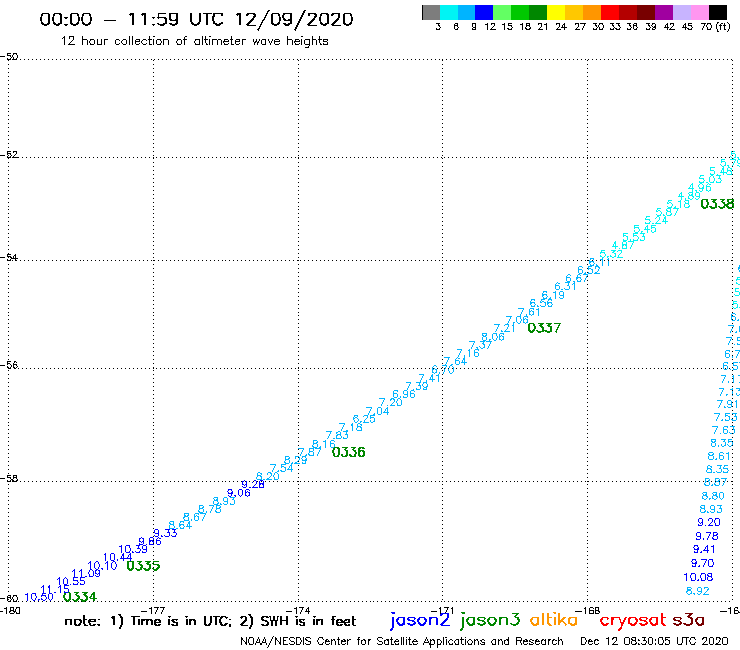Viewport: 740px width, 650px height.
Task: Click the '24' legend scale label
Action: (561, 27)
